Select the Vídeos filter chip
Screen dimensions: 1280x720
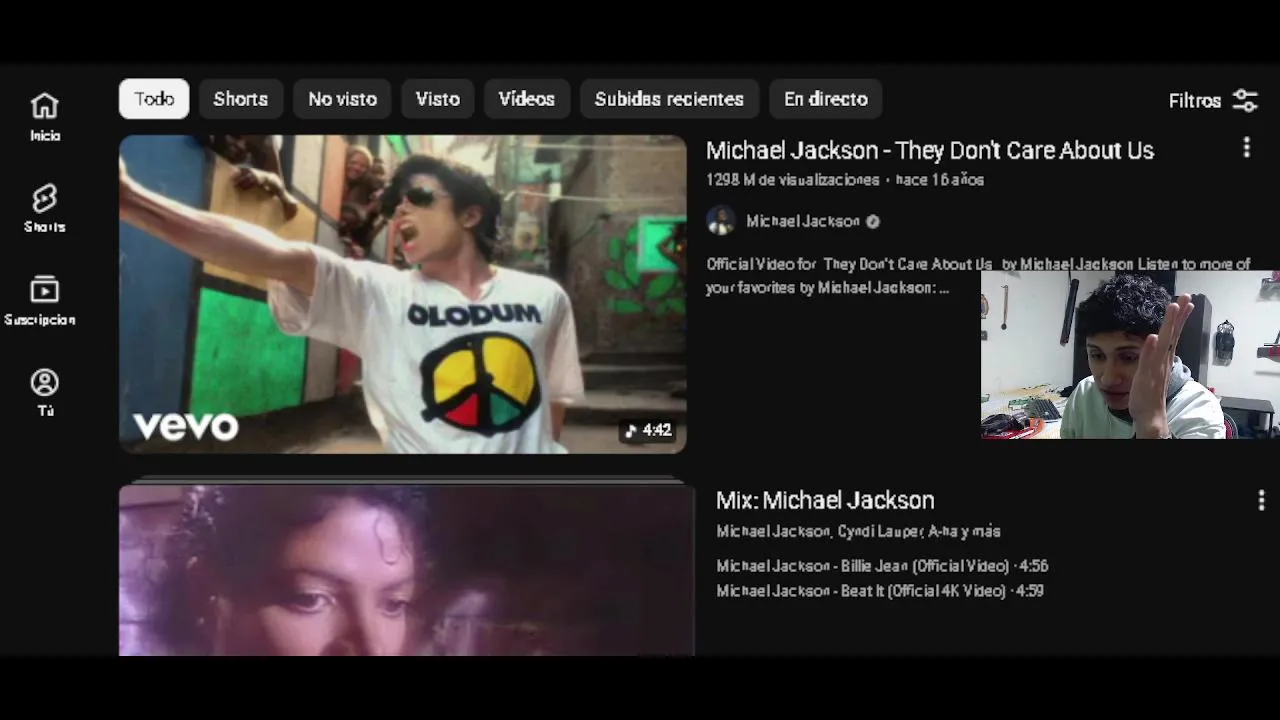point(526,99)
